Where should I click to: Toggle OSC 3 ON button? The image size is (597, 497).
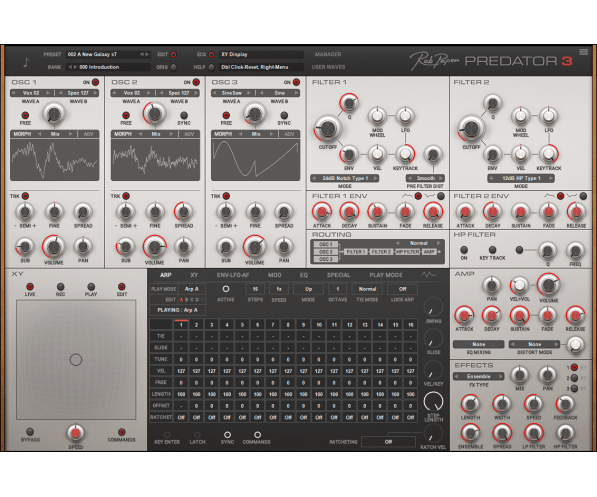coord(296,82)
